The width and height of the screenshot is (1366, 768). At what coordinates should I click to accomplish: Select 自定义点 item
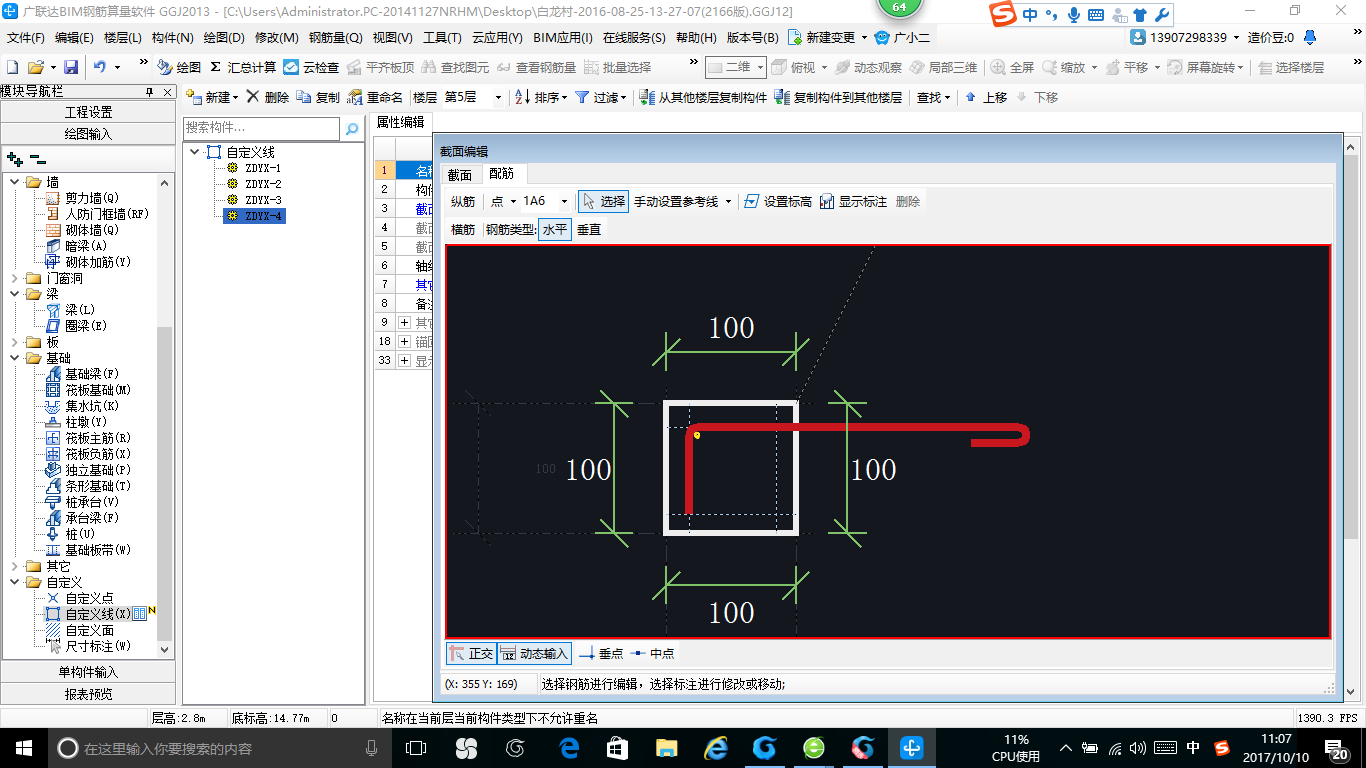[79, 598]
